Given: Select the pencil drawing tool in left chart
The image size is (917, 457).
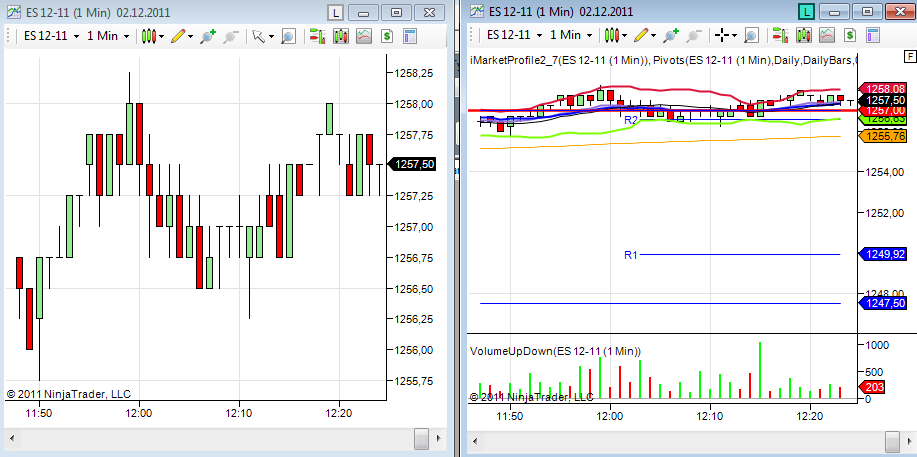Looking at the screenshot, I should point(178,36).
